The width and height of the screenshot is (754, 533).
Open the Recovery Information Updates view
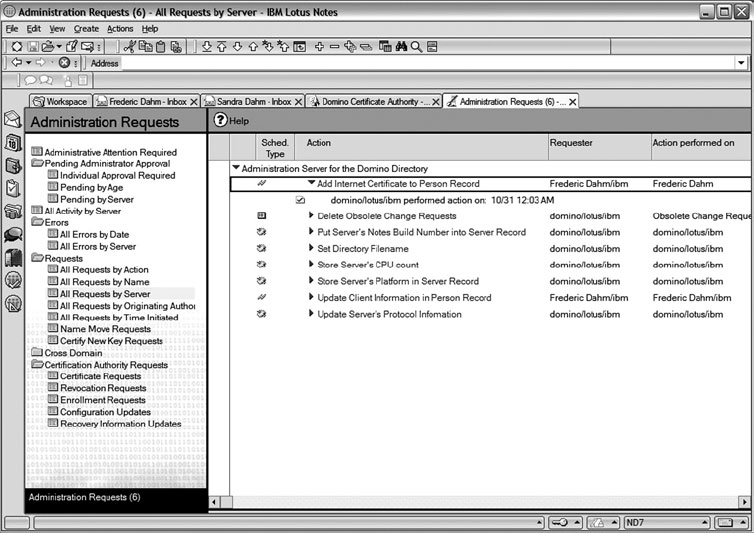tap(120, 423)
